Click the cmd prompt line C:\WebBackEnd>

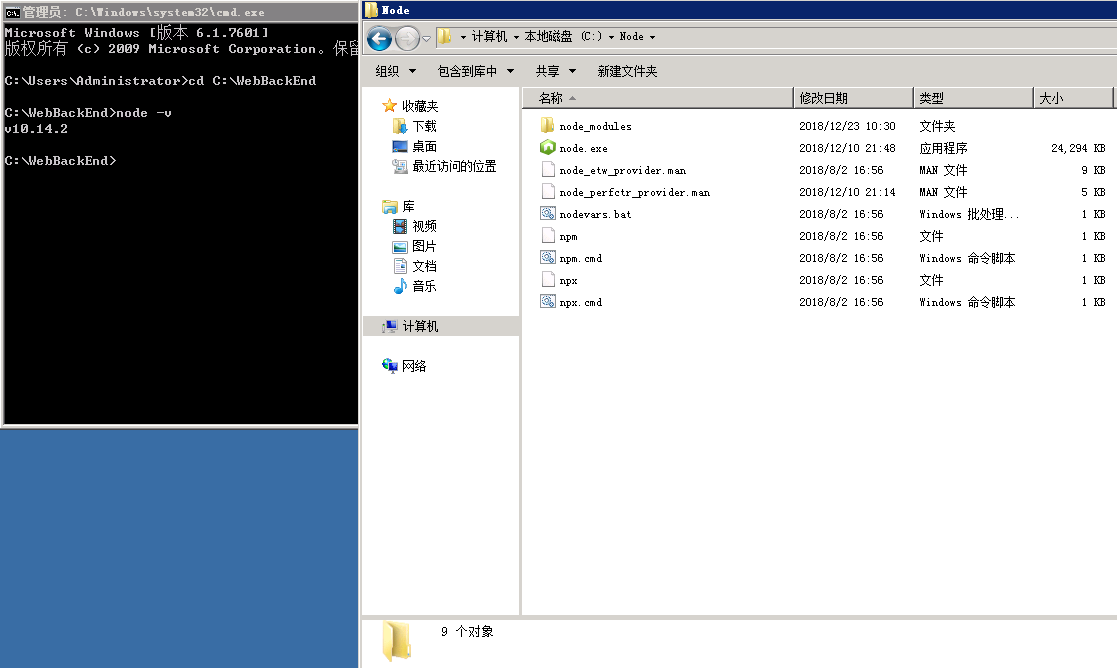tap(61, 161)
